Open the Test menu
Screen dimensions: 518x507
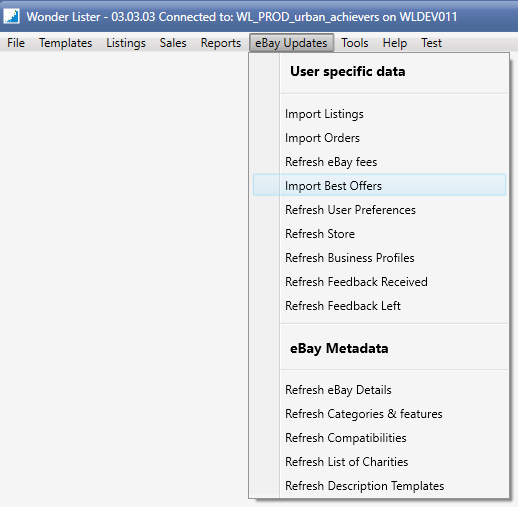(431, 43)
